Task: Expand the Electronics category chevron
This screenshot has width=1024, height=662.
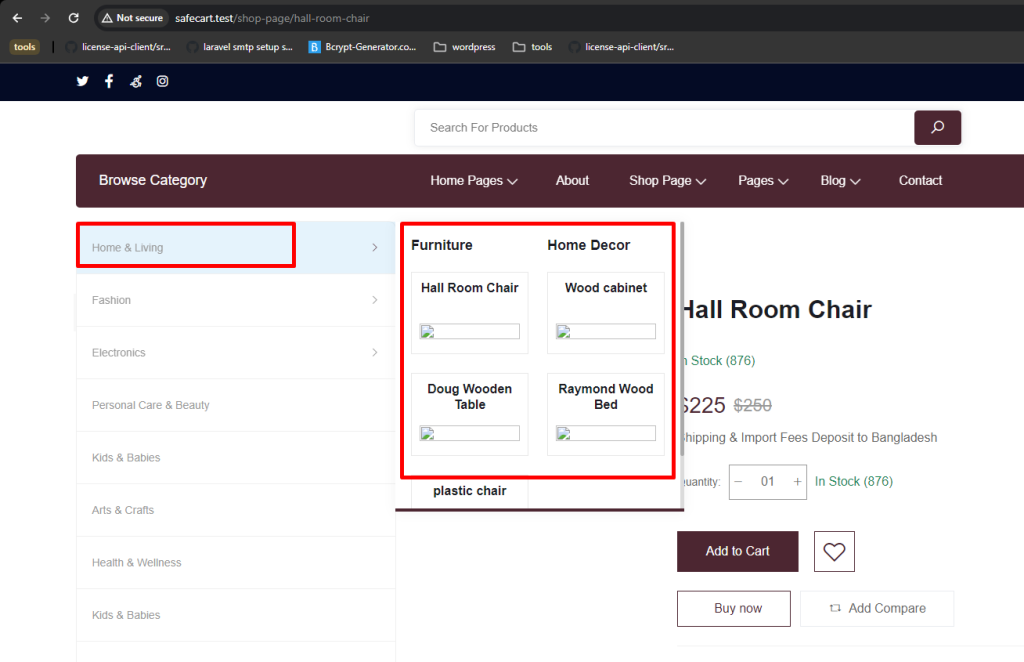Action: 375,353
